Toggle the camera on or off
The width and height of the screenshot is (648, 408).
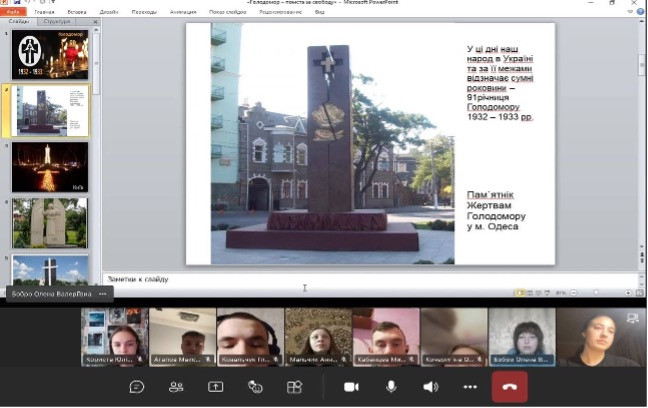351,387
